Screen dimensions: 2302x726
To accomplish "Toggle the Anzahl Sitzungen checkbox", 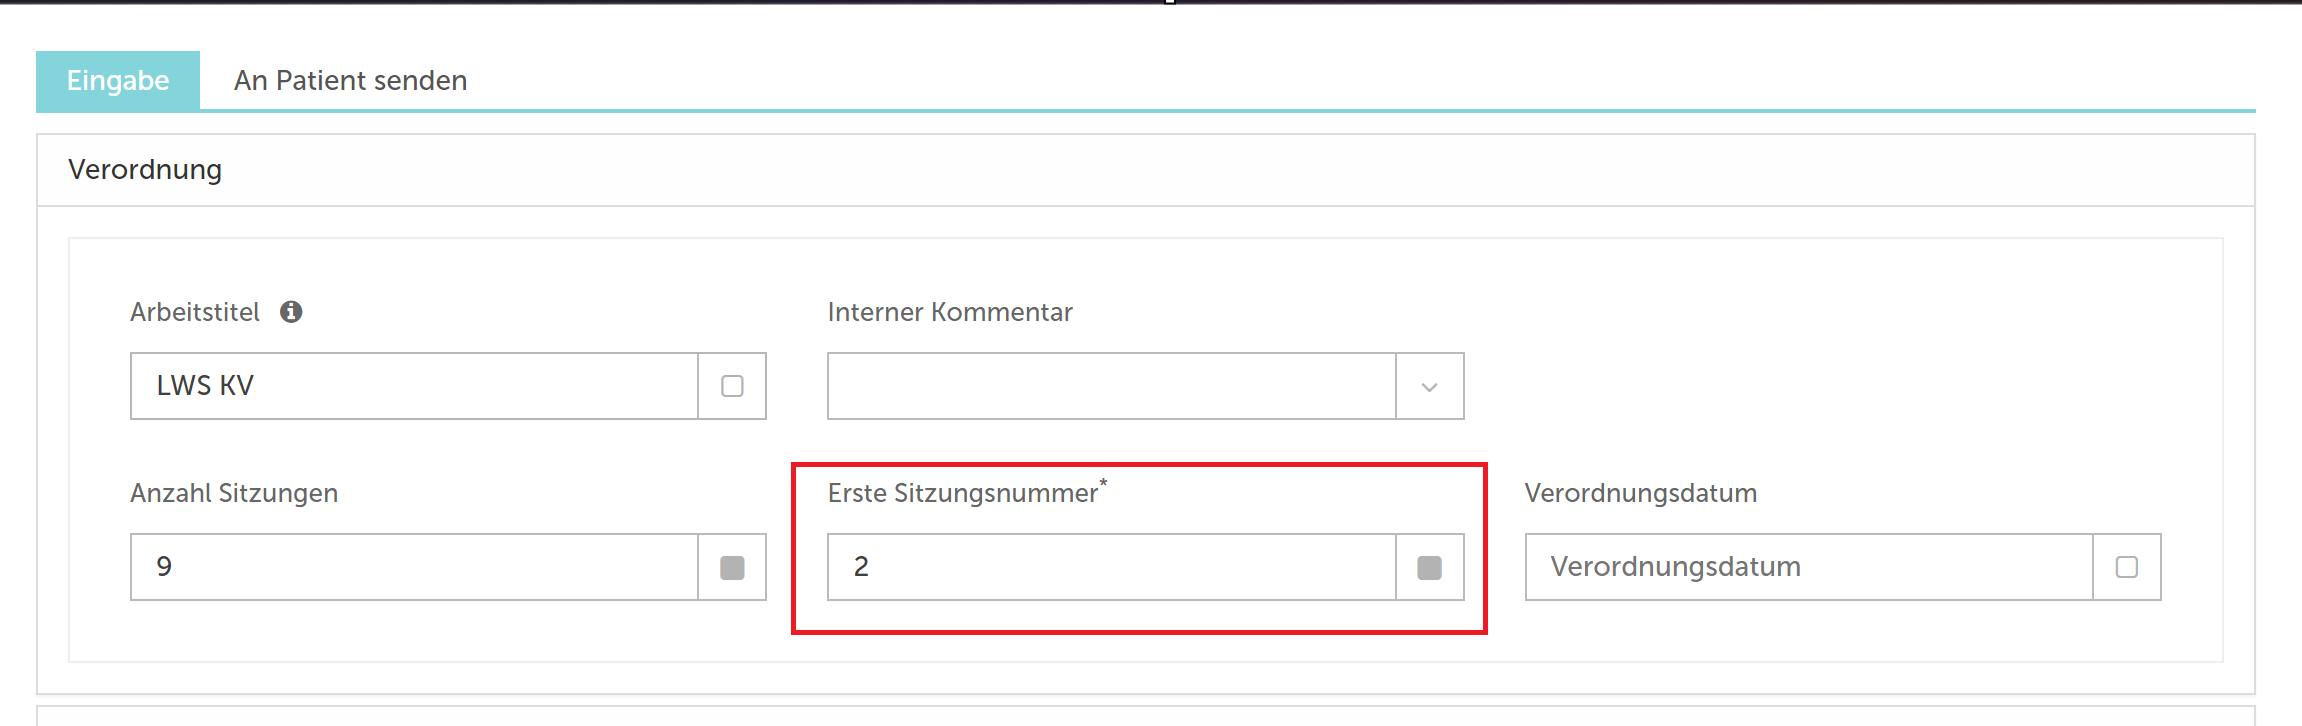I will 732,567.
